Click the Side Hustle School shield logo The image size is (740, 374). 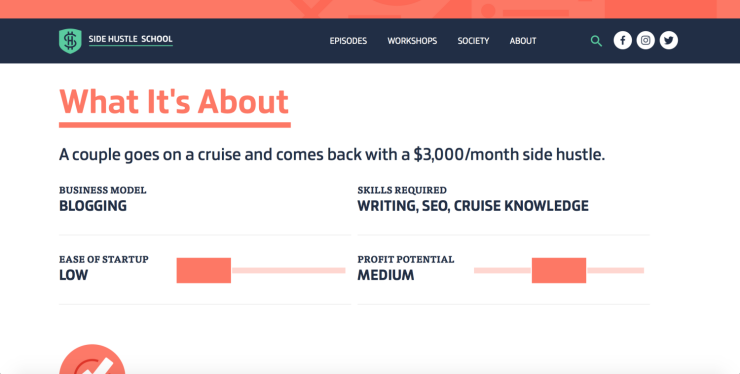70,41
